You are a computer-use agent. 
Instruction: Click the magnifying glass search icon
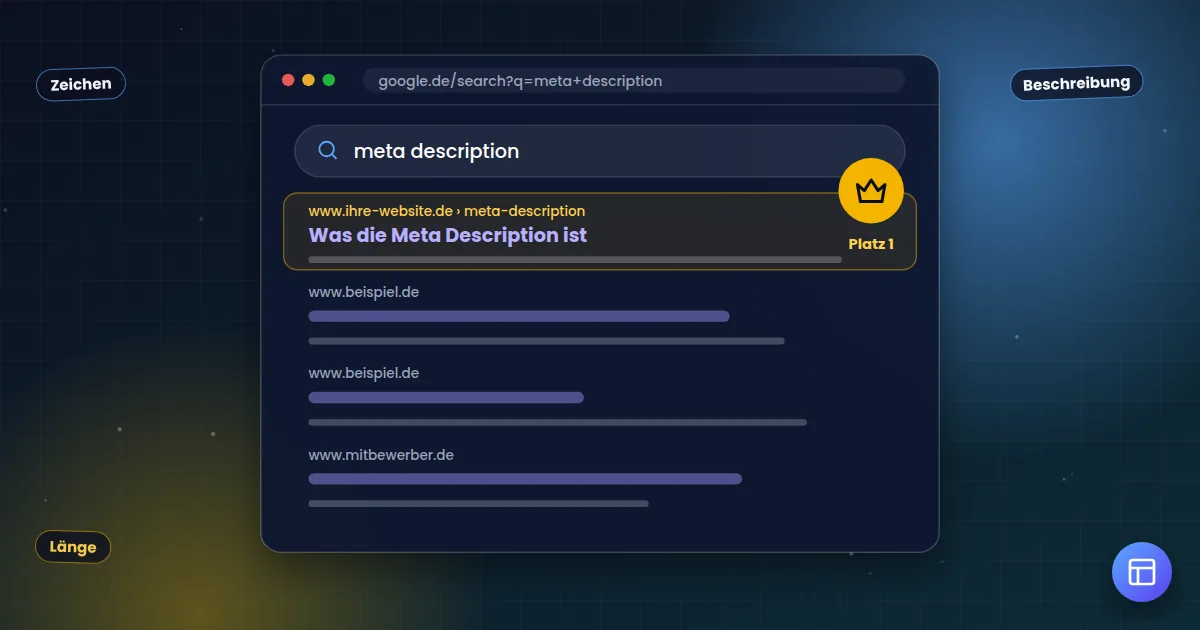tap(327, 151)
